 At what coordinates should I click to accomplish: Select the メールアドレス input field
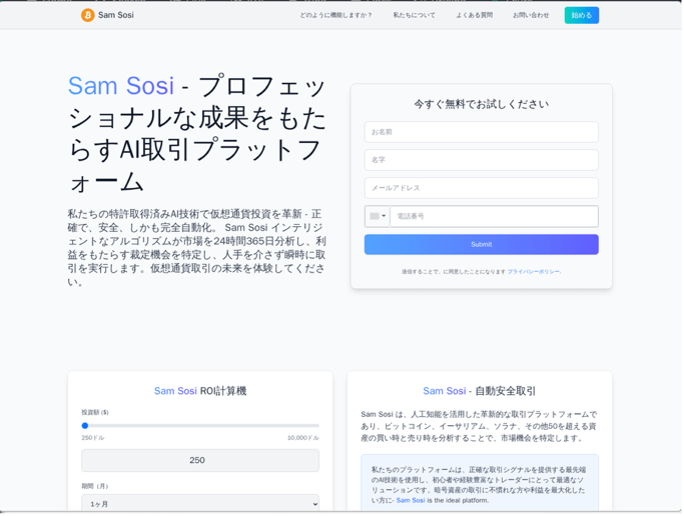click(x=481, y=188)
